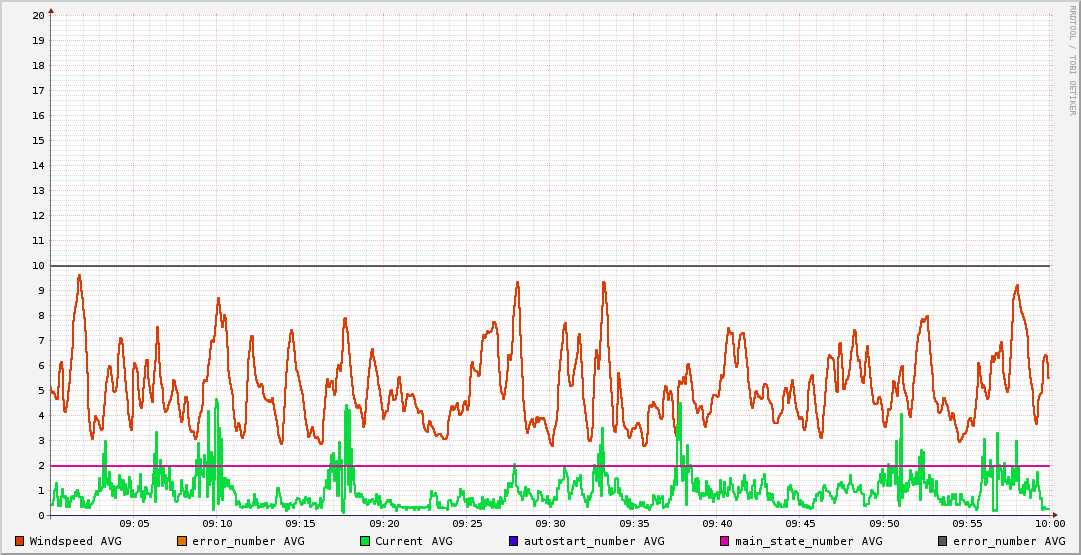Click the value 10 on the y-axis
The height and width of the screenshot is (555, 1081).
[37, 265]
